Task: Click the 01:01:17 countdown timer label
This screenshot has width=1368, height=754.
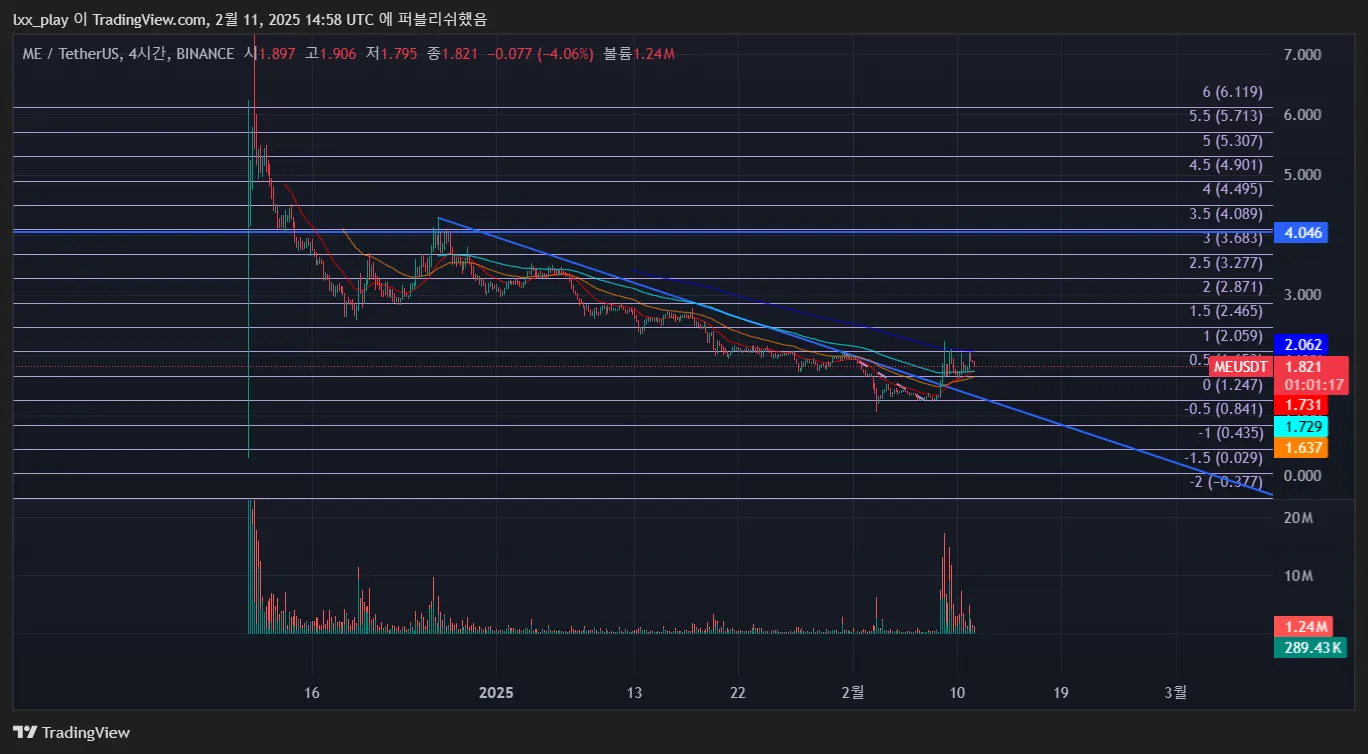Action: pos(1314,384)
